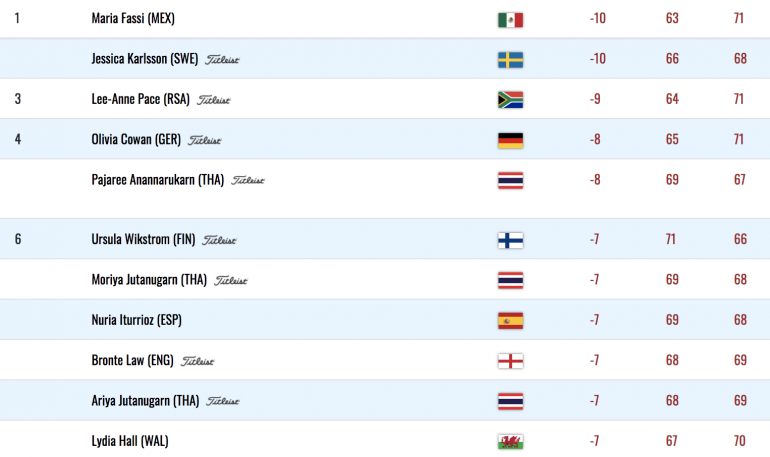Click position number 3 in the leaderboard

[x=18, y=99]
